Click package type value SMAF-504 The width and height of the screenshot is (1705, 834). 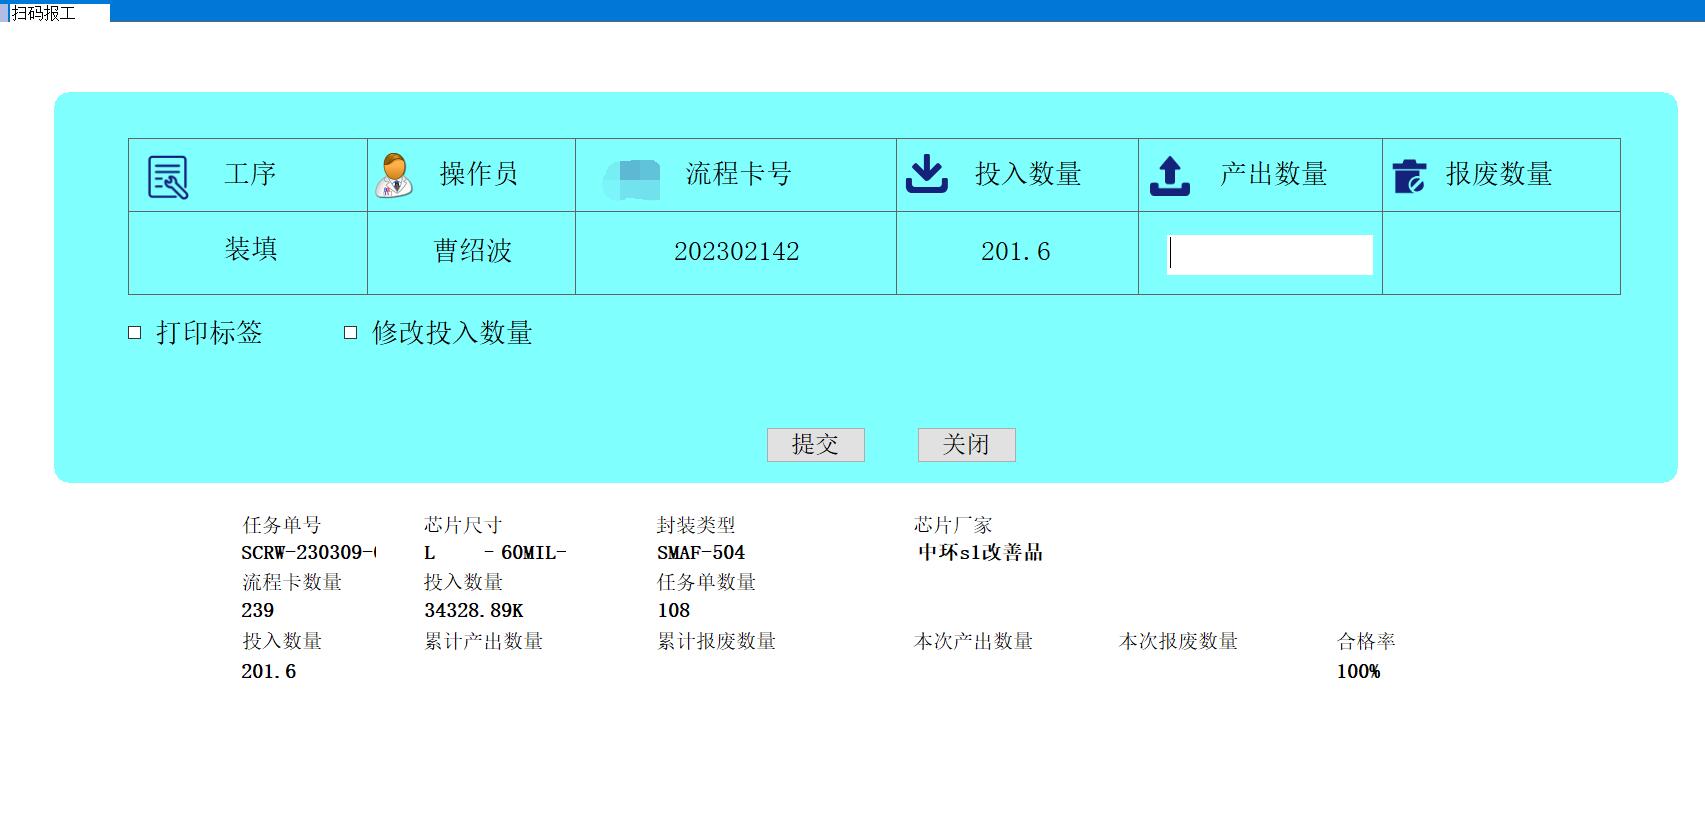point(700,553)
